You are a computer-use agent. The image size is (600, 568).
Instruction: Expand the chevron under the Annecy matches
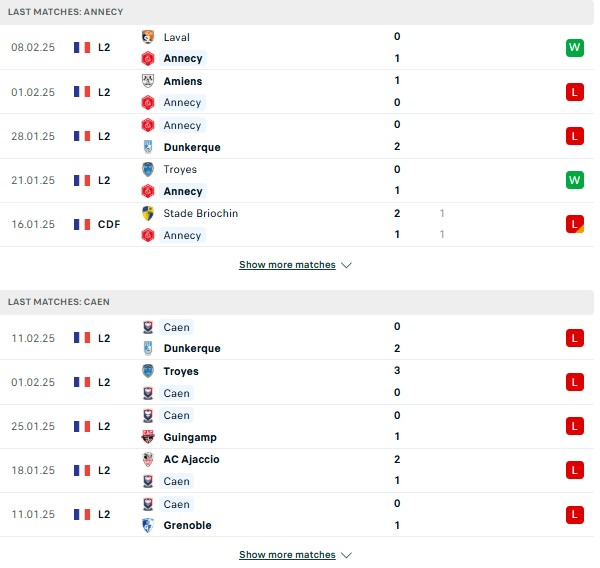346,265
